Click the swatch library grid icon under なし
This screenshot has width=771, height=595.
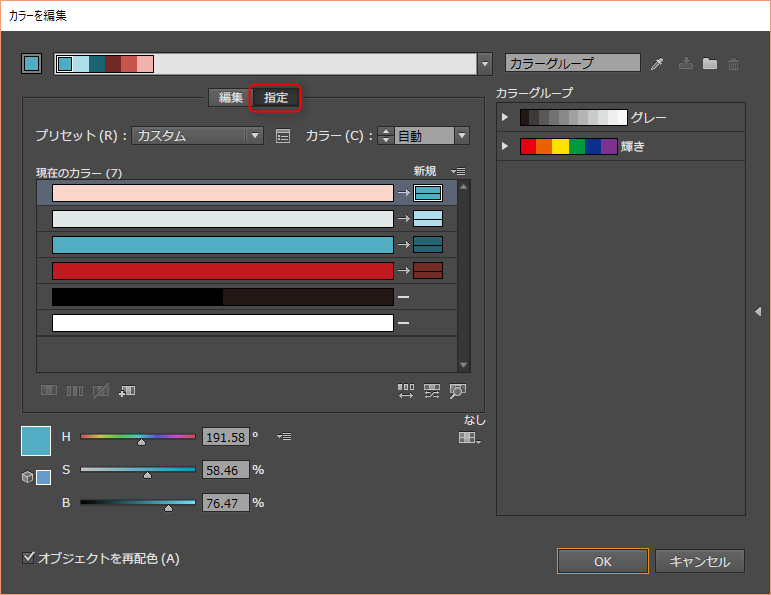[x=468, y=438]
